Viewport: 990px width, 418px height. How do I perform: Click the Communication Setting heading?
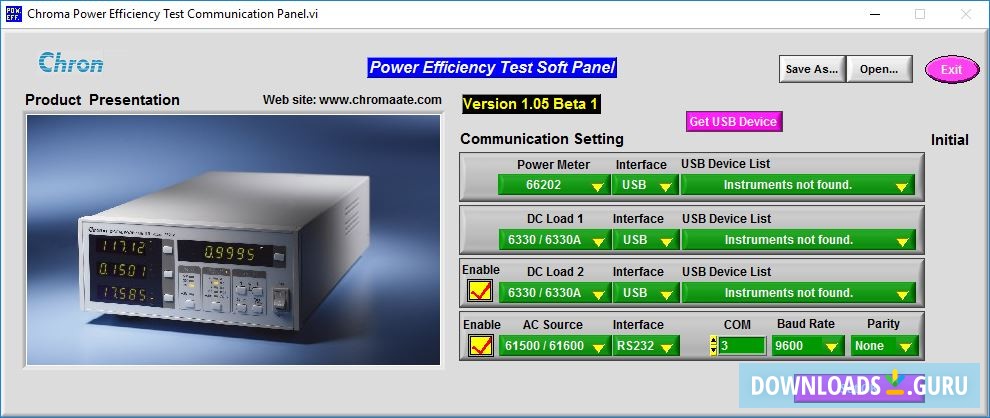[542, 139]
